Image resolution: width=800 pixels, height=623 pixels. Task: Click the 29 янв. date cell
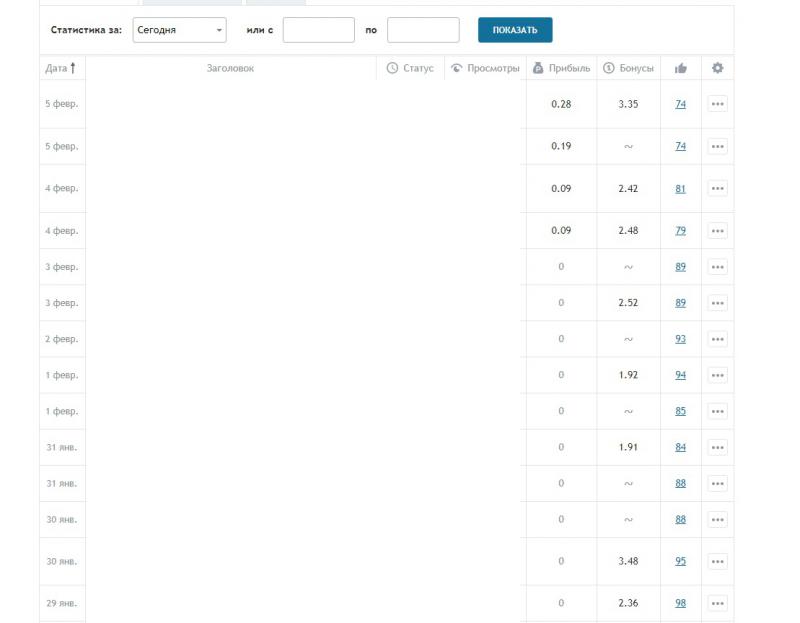[x=62, y=603]
